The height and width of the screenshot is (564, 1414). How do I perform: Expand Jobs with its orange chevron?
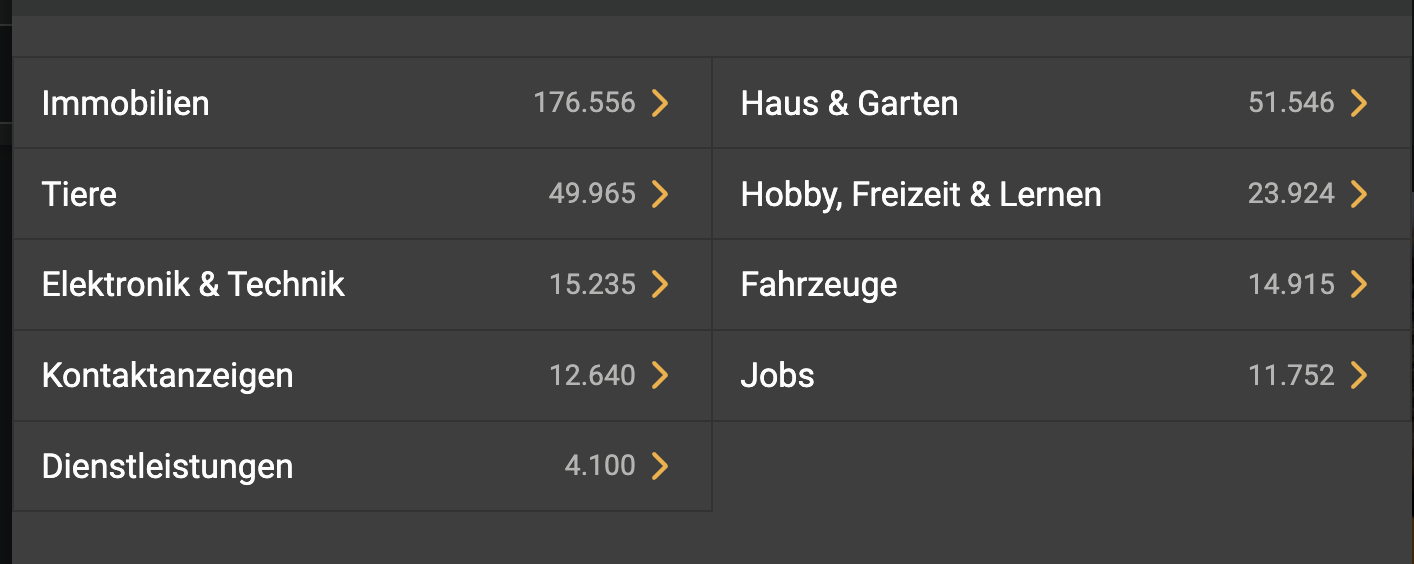click(x=1359, y=376)
